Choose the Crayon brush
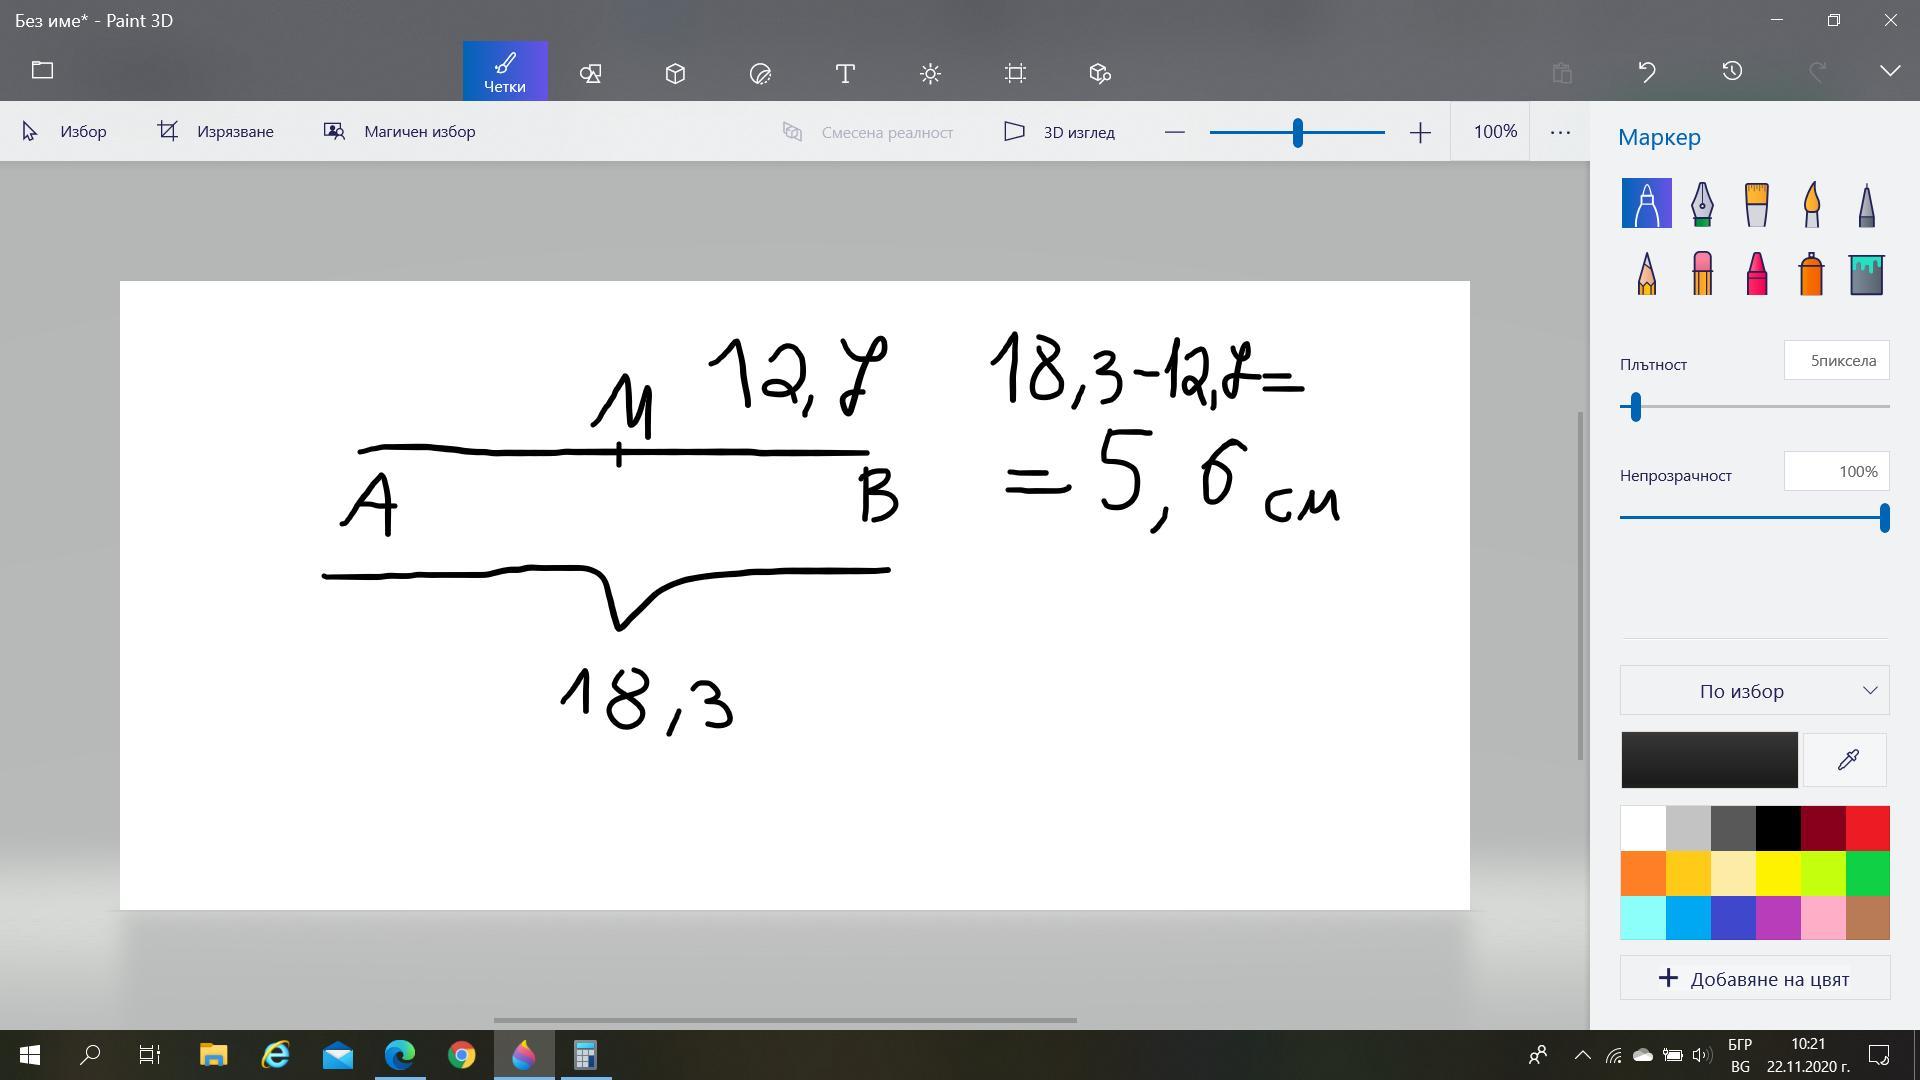Screen dimensions: 1920x1080 click(x=1756, y=273)
